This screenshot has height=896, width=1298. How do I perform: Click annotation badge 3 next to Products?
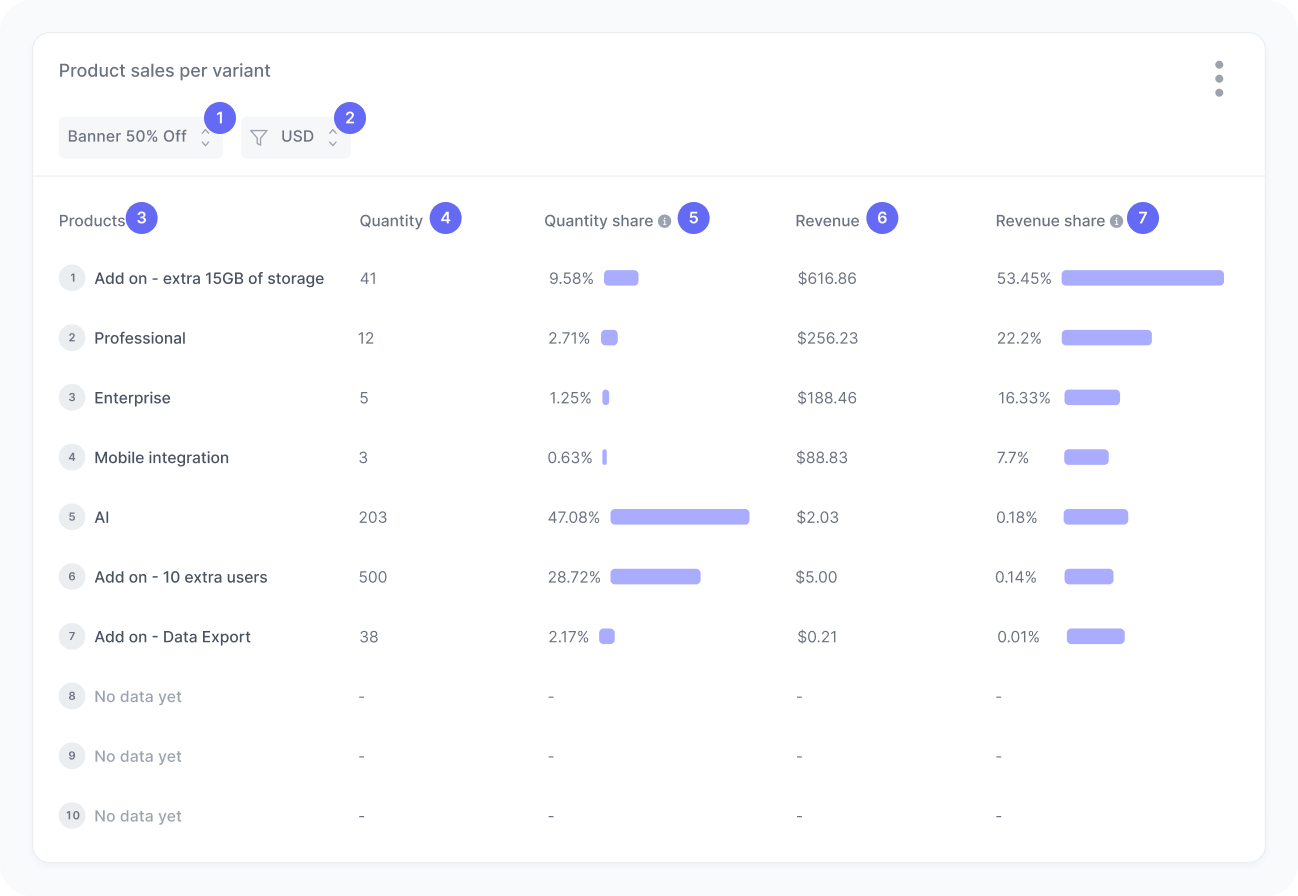tap(141, 217)
